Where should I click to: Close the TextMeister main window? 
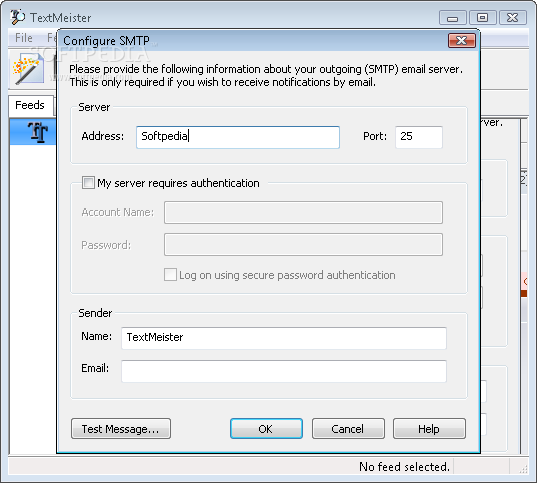pos(513,17)
